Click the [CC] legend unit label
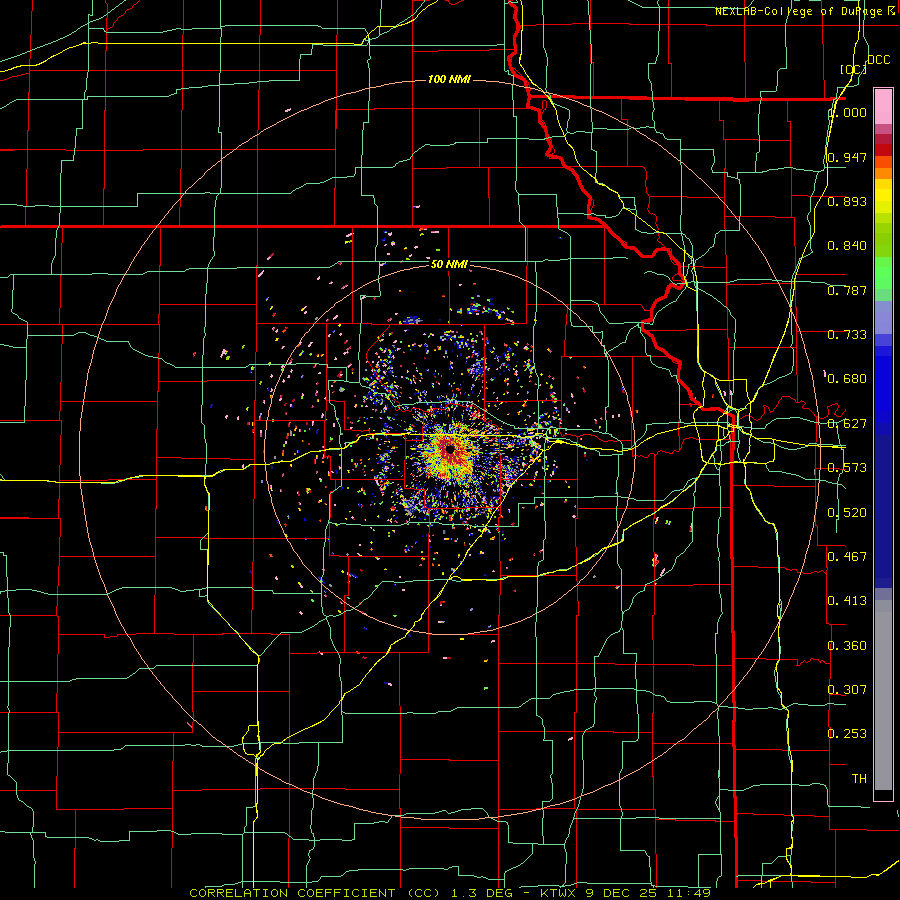900x900 pixels. coord(854,69)
